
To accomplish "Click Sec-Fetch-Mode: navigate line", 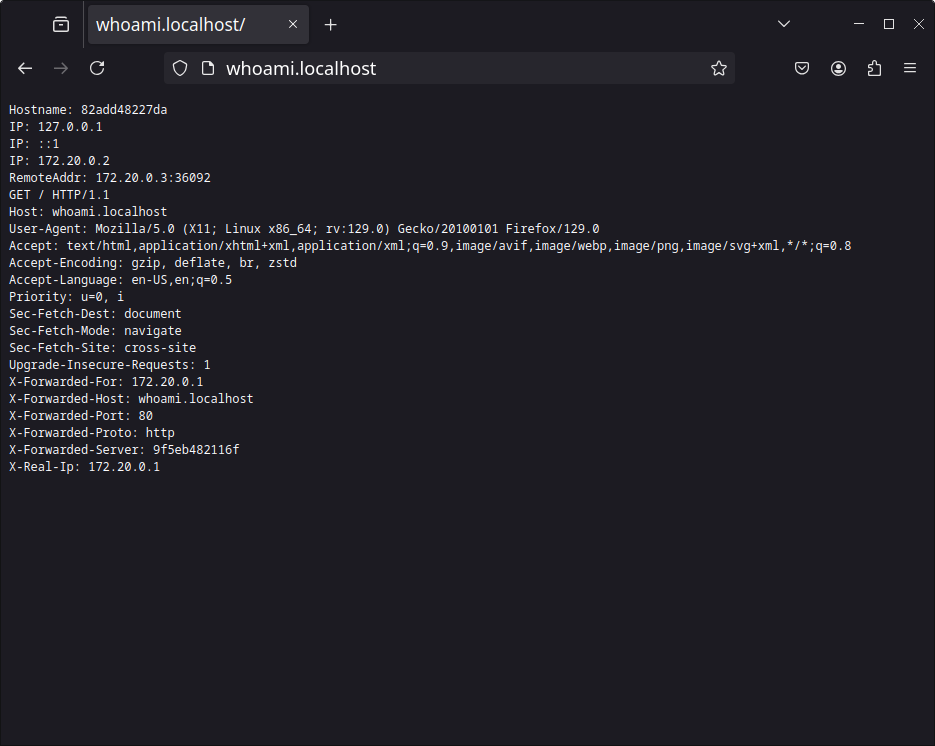I will [95, 331].
